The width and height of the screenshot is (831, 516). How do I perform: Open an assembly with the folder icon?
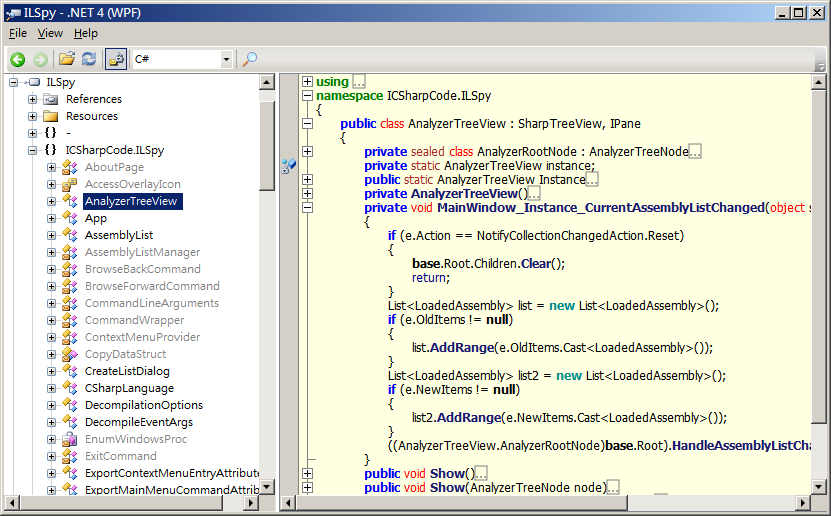pyautogui.click(x=67, y=59)
